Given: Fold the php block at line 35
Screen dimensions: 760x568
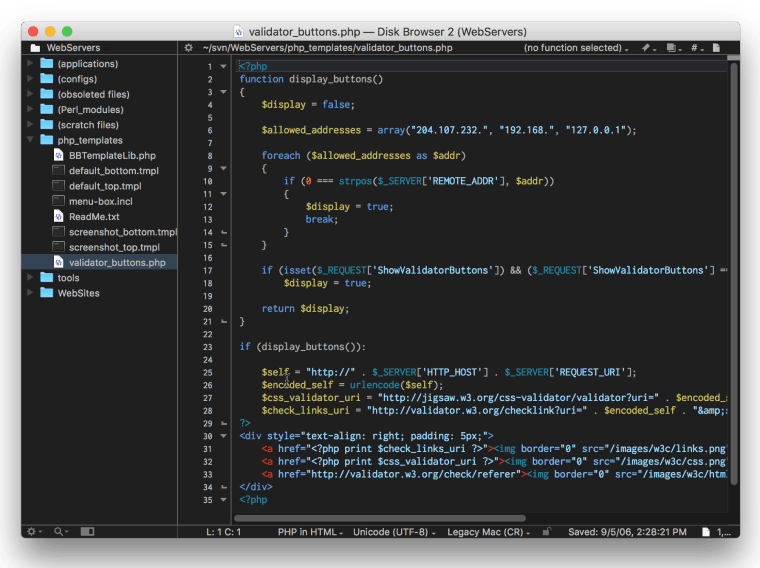Looking at the screenshot, I should [223, 500].
